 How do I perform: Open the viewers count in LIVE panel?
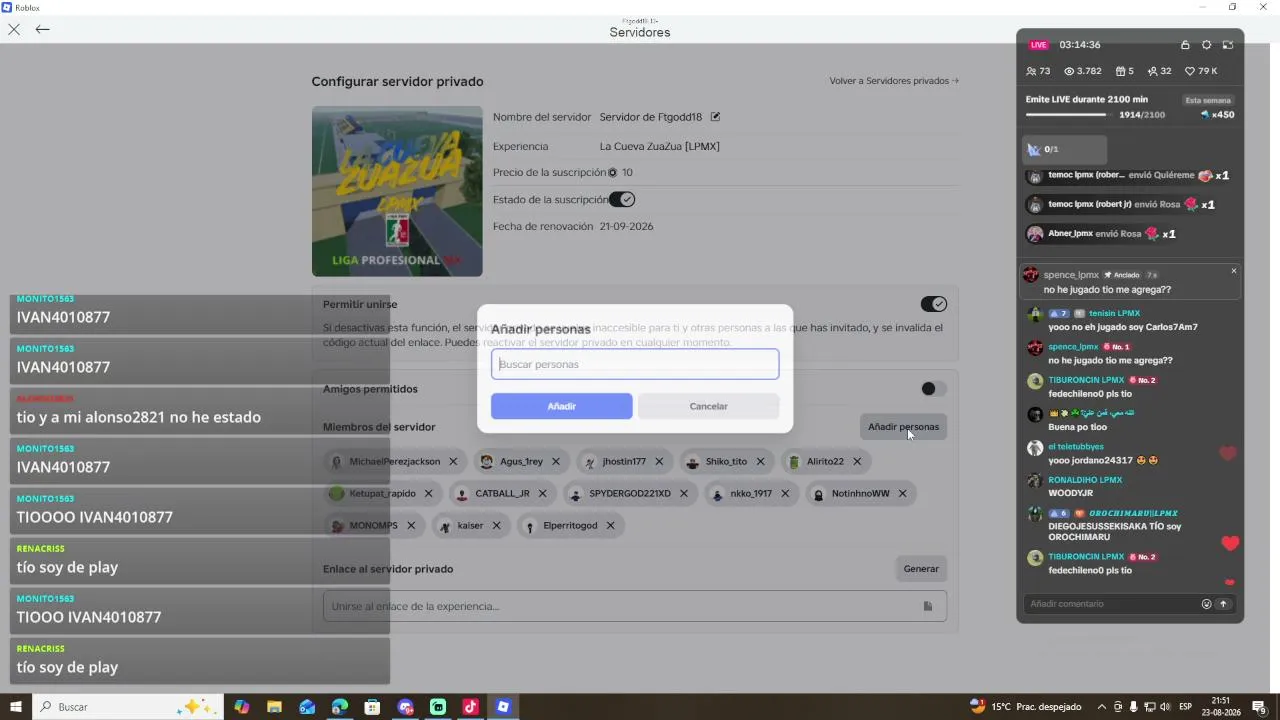(1038, 72)
